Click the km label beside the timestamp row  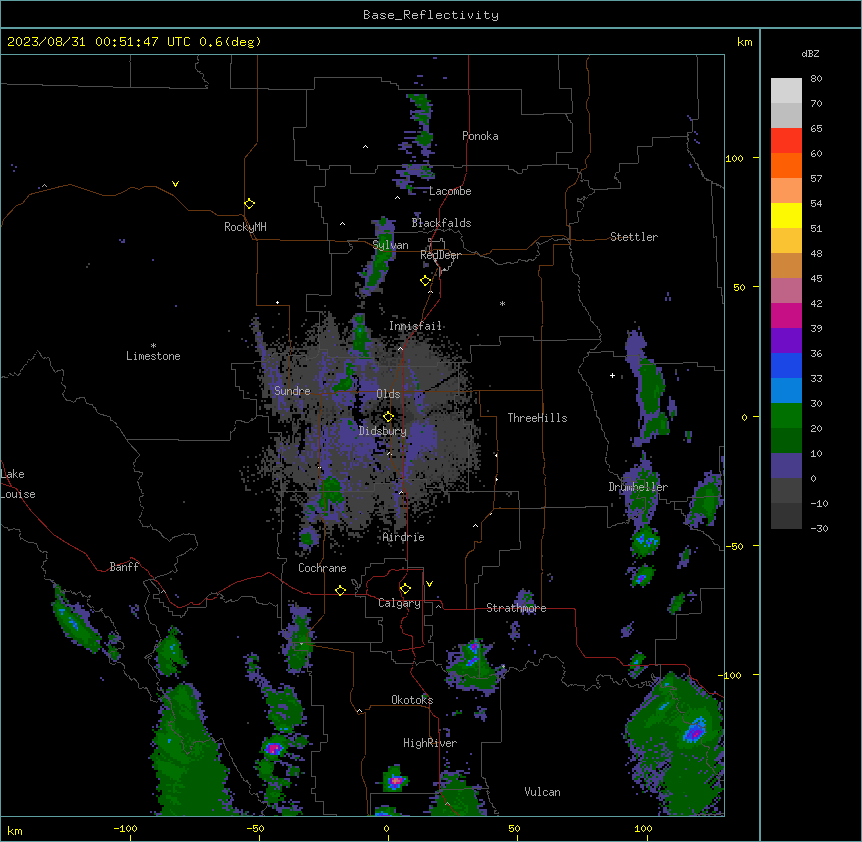coord(745,42)
